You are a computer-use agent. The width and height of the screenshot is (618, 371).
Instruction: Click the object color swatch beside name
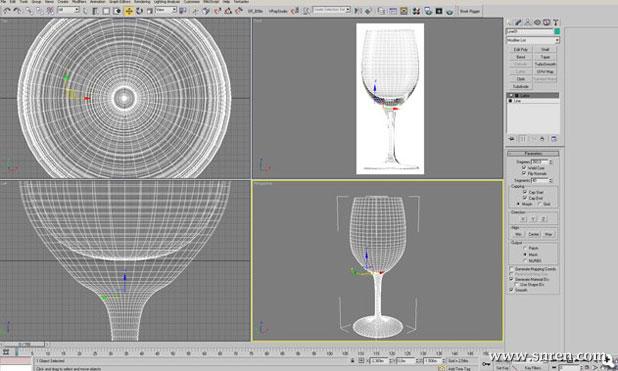coord(557,31)
